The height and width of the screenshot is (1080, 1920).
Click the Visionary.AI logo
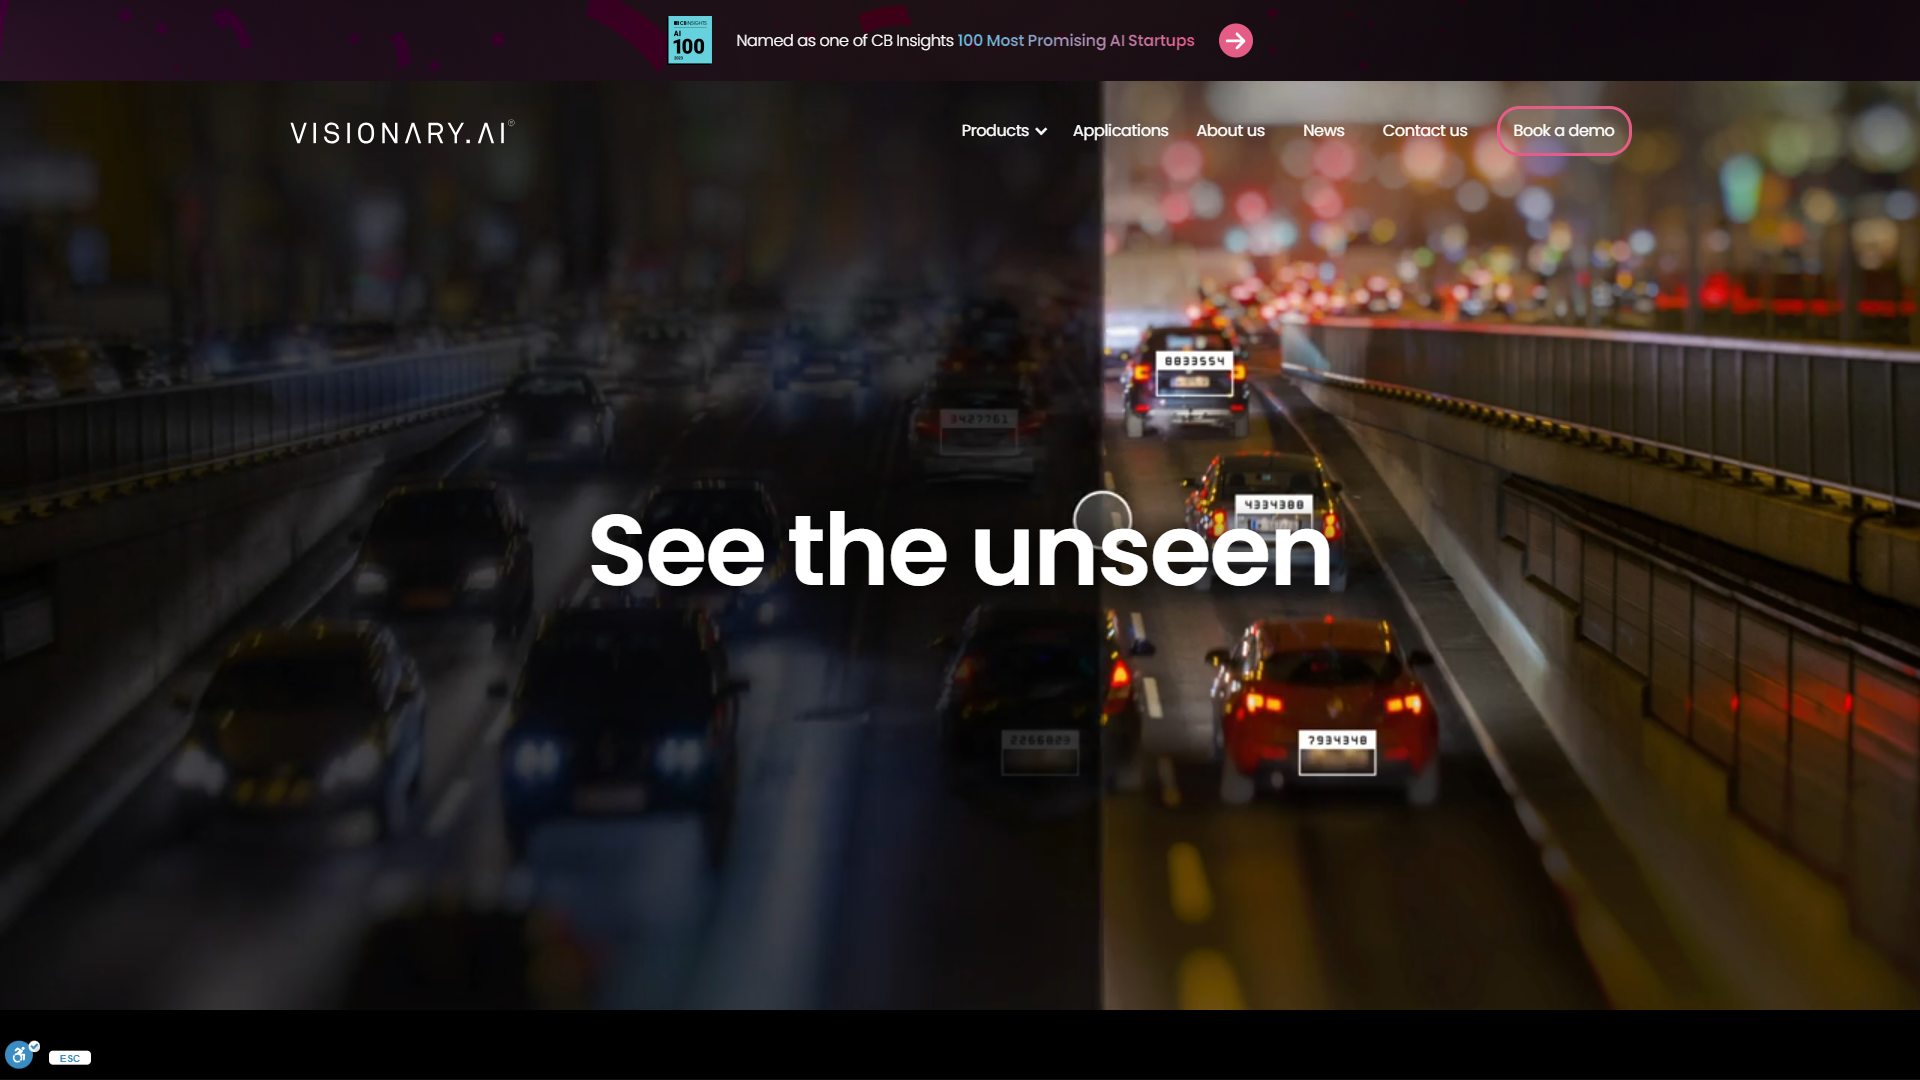[402, 132]
